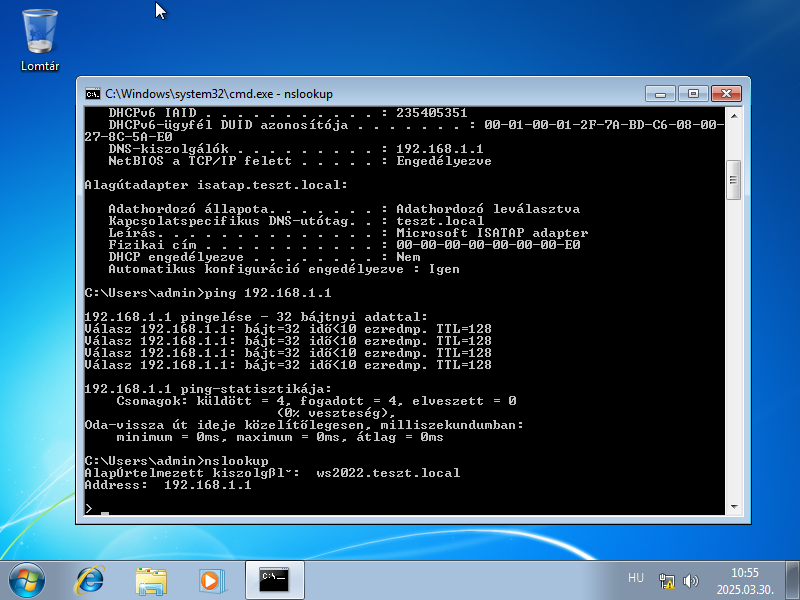Viewport: 800px width, 600px height.
Task: Launch Windows Media Player from taskbar
Action: (x=210, y=578)
